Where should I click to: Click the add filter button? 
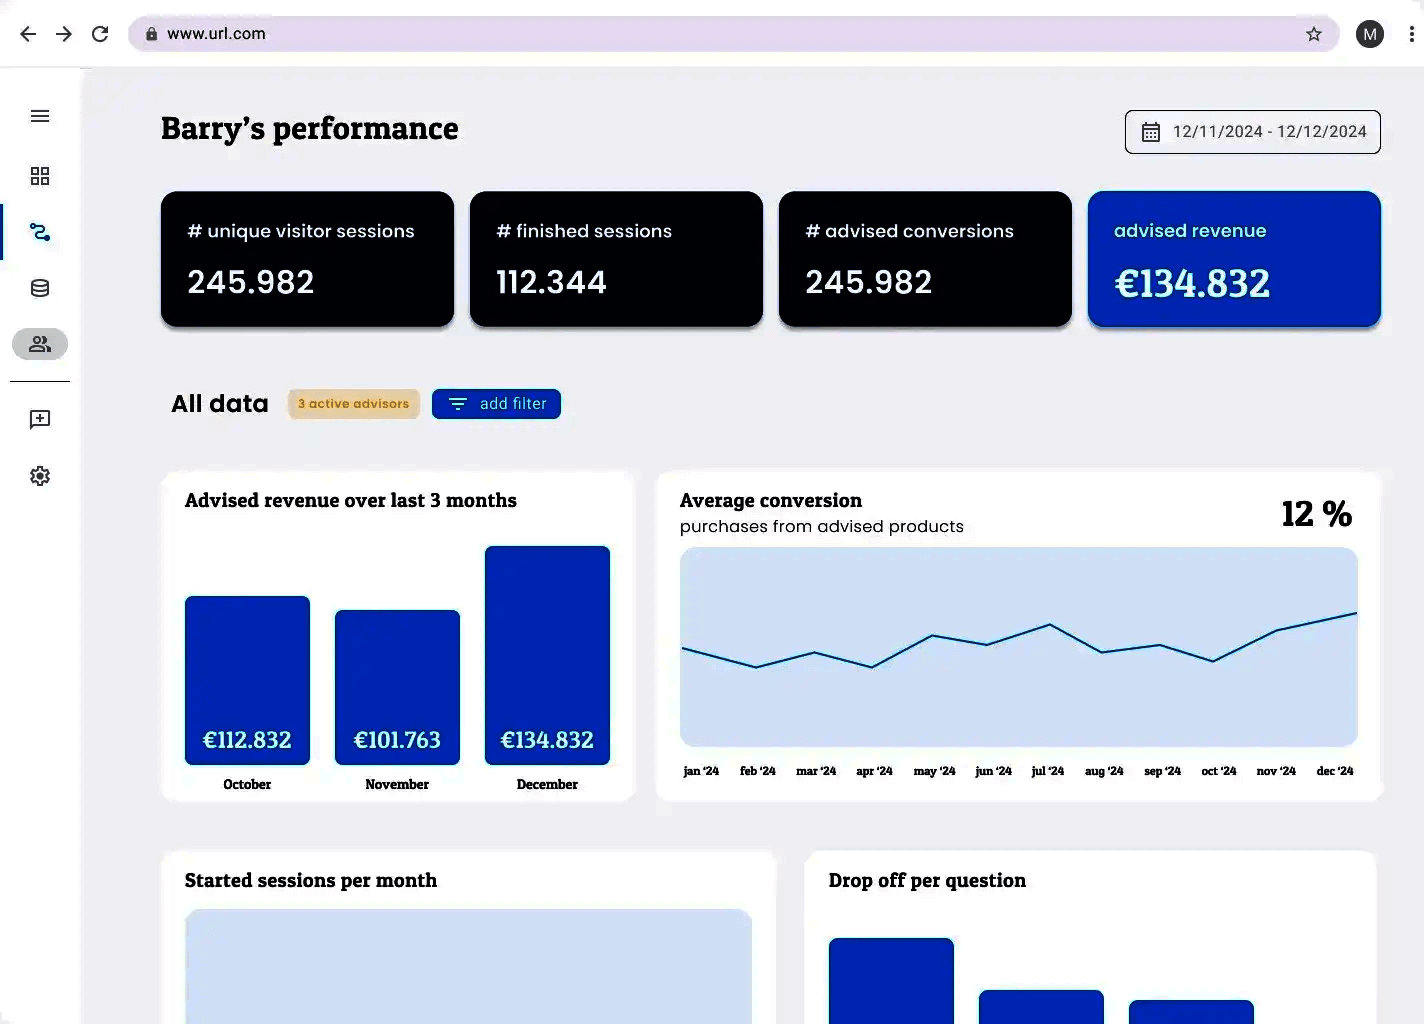(496, 404)
